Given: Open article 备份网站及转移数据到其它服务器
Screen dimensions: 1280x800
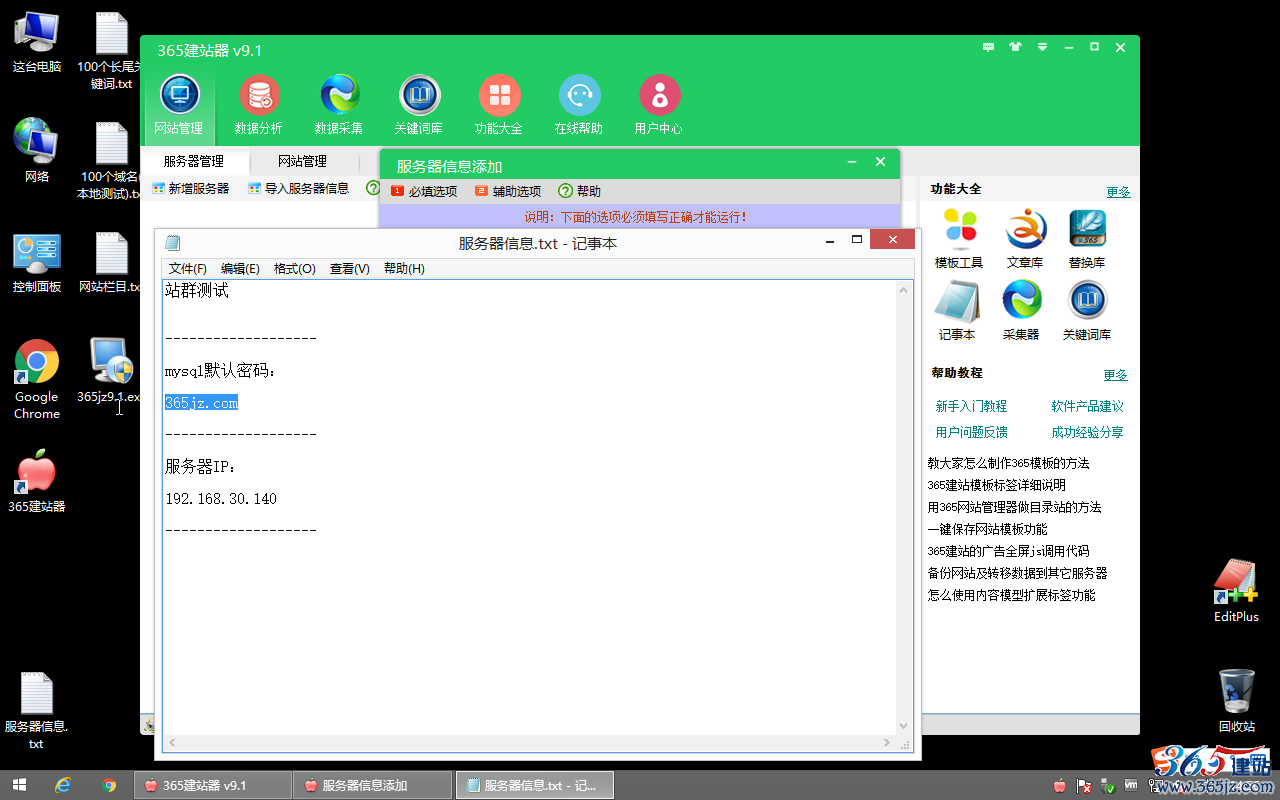Looking at the screenshot, I should (x=1017, y=573).
